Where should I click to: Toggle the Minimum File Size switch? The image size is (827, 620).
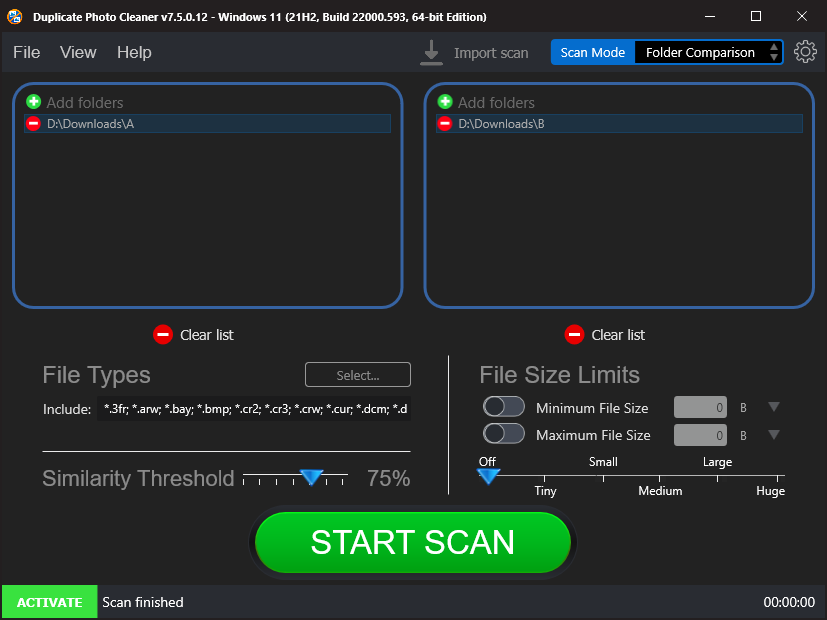[504, 407]
